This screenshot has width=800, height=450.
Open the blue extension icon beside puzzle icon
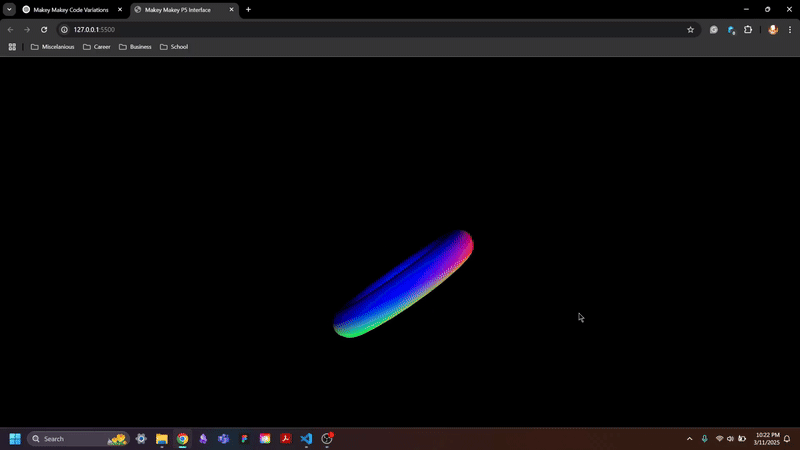click(x=731, y=30)
